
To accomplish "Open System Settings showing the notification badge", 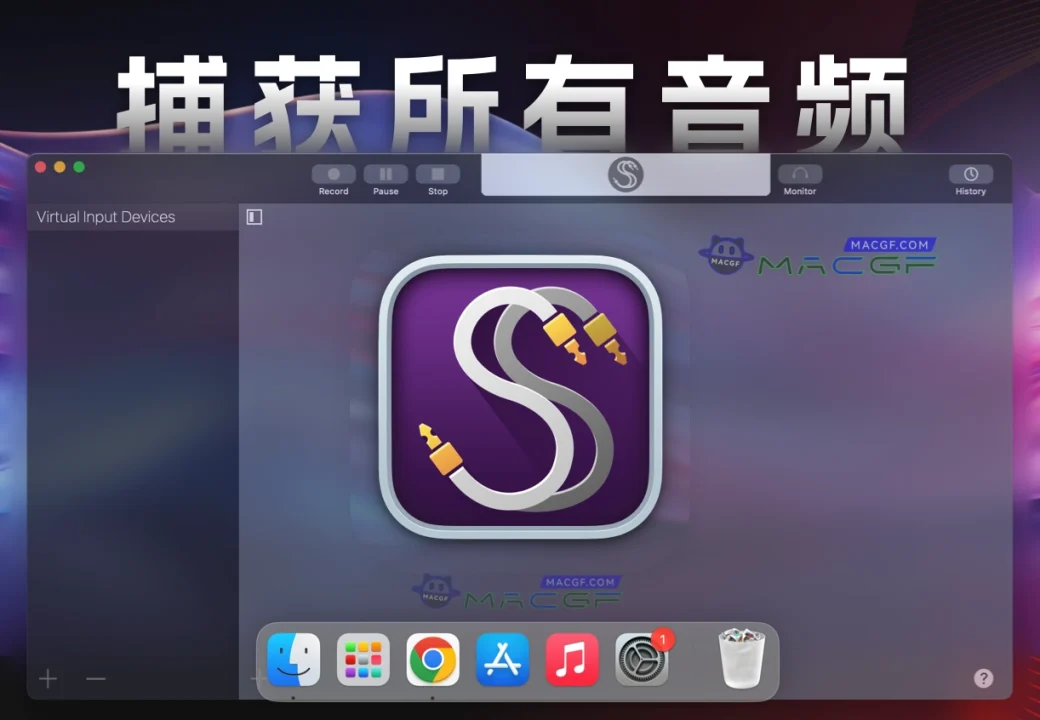I will click(642, 658).
